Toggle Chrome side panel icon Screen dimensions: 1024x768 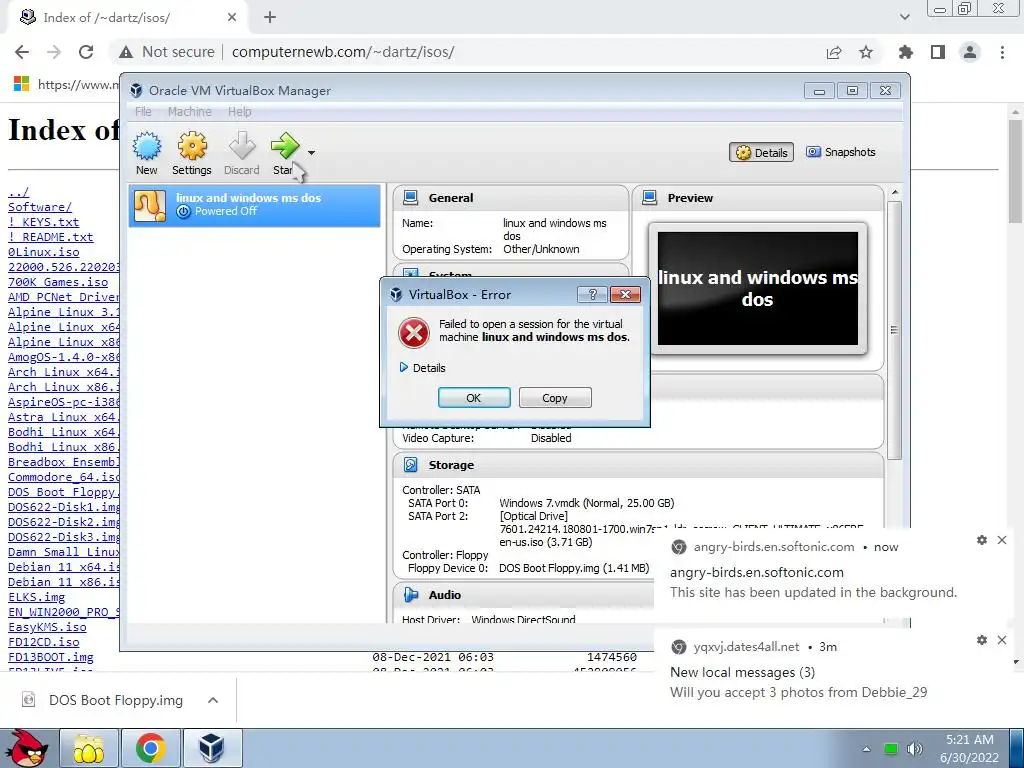pyautogui.click(x=938, y=52)
